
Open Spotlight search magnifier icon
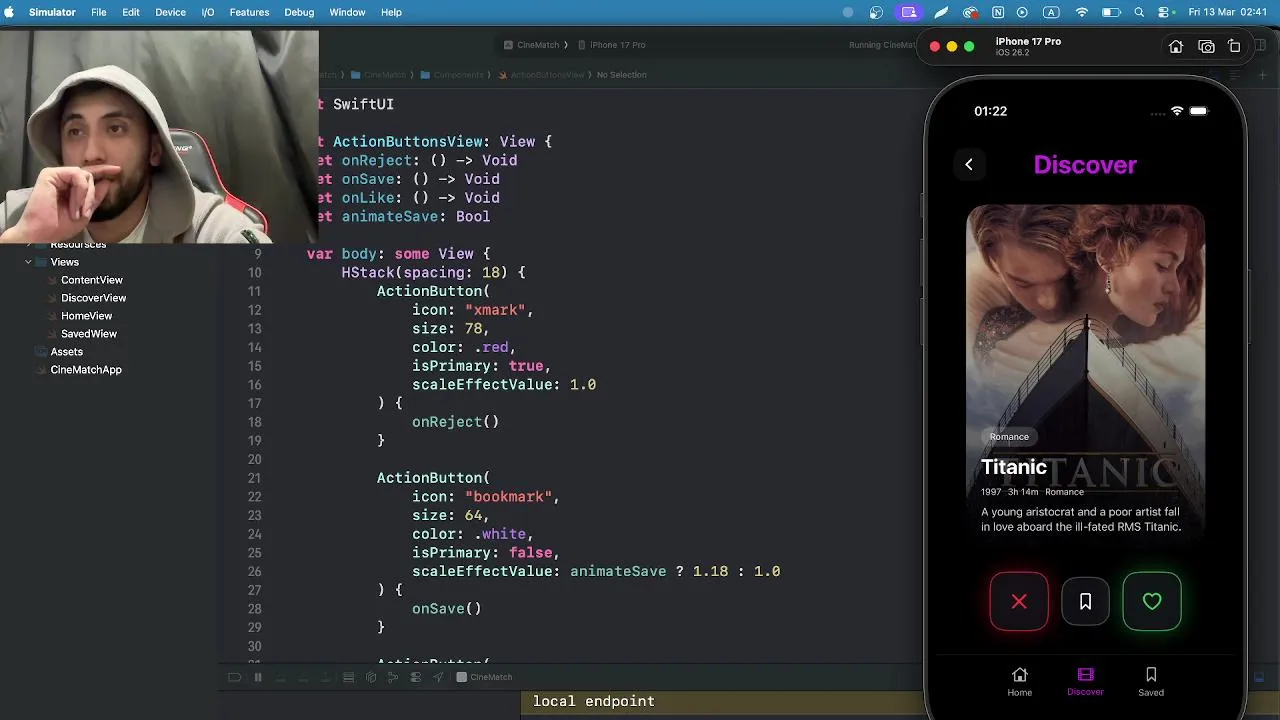[x=1139, y=12]
